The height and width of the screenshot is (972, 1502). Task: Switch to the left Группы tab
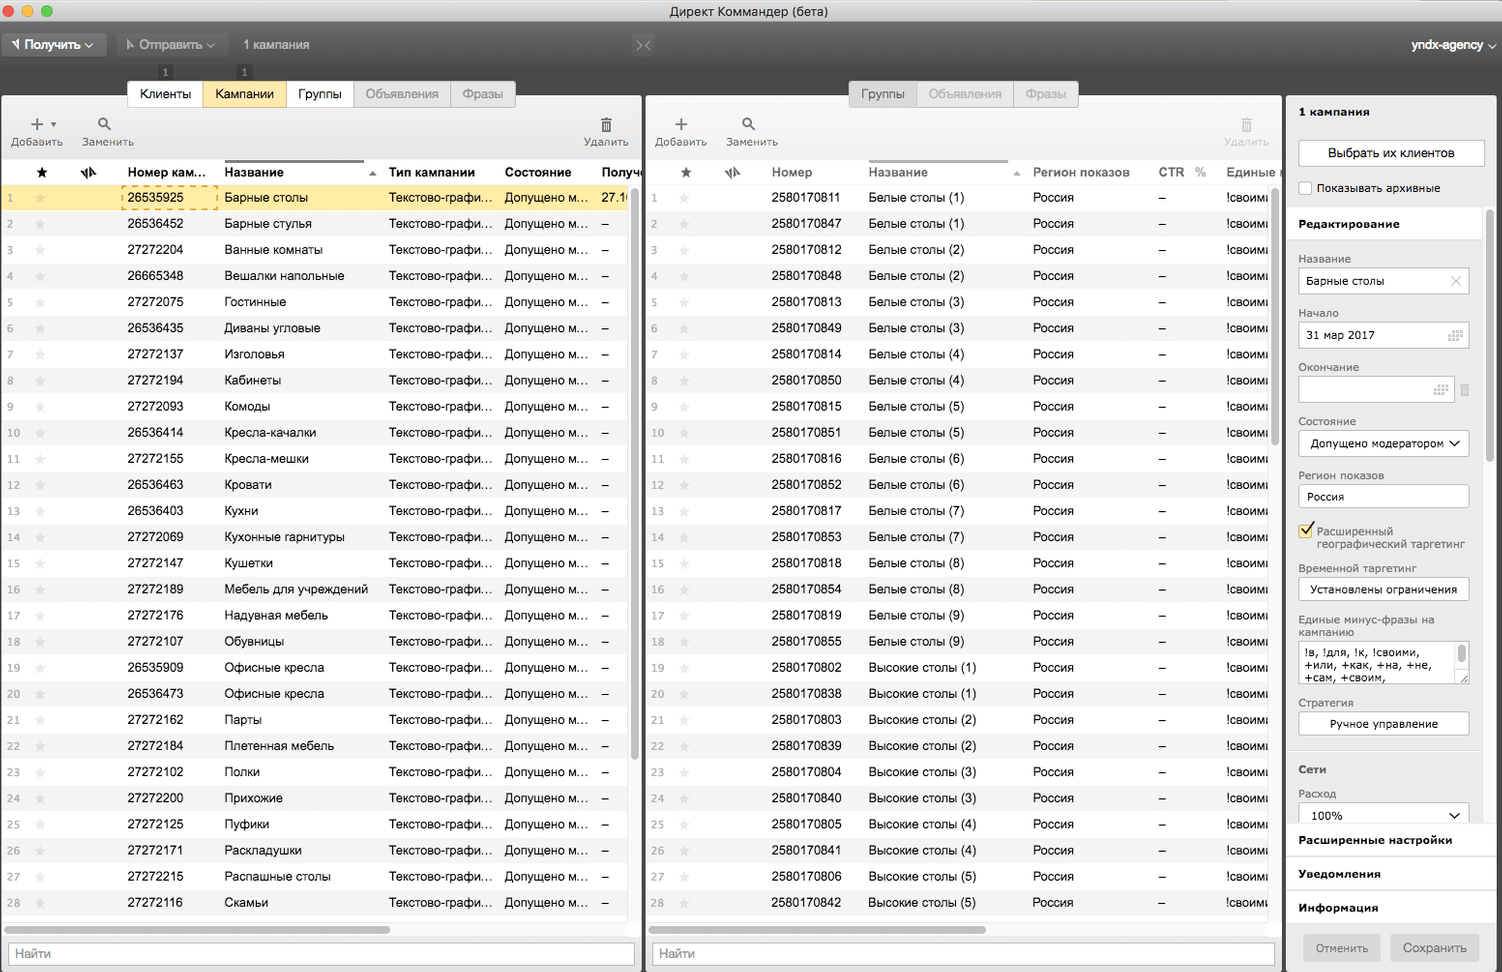point(320,94)
